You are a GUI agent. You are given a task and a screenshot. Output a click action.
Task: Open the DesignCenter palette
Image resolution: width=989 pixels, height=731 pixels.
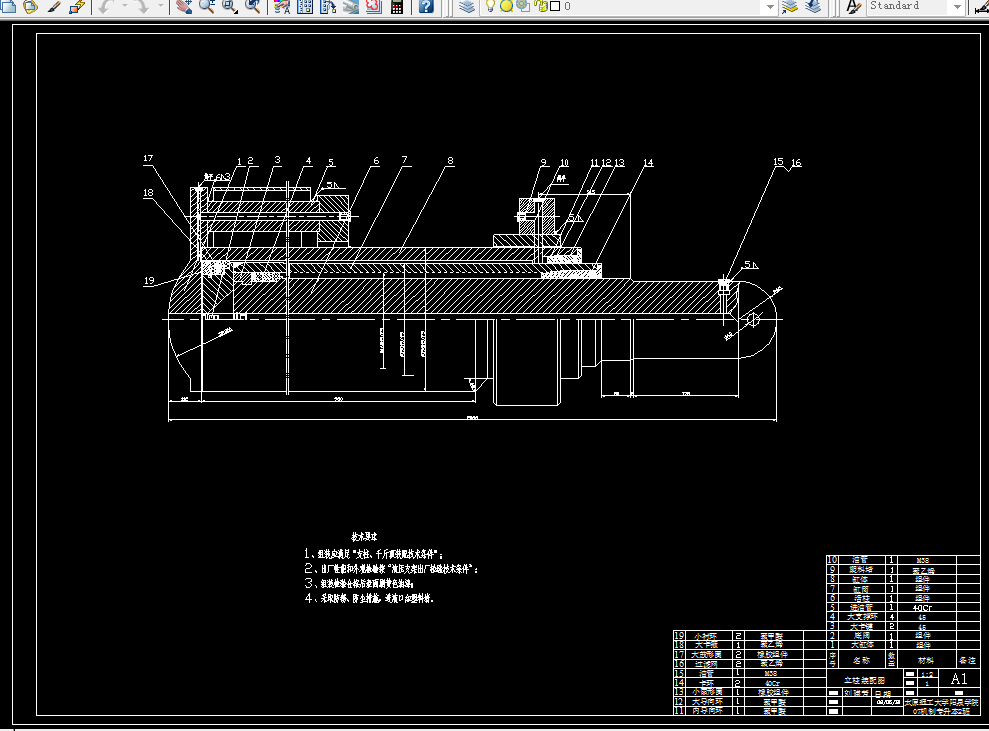click(x=305, y=6)
